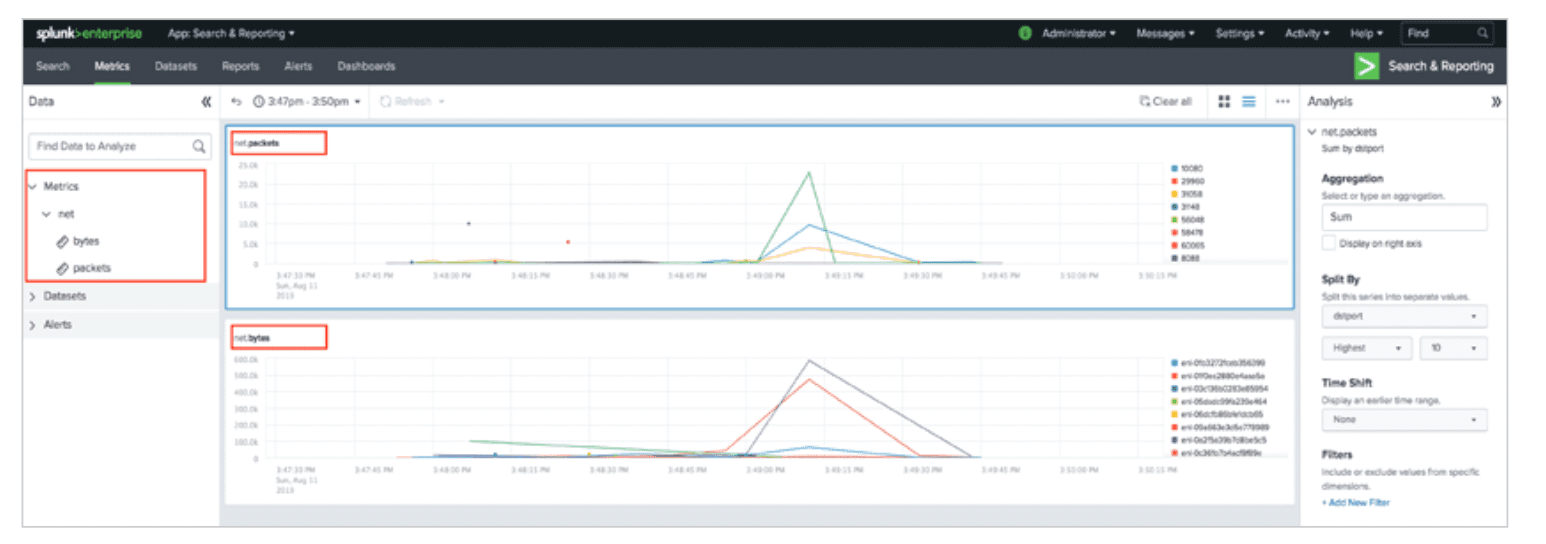Collapse the Analysis panel with double-chevron icon
The height and width of the screenshot is (544, 1546).
tap(1496, 102)
